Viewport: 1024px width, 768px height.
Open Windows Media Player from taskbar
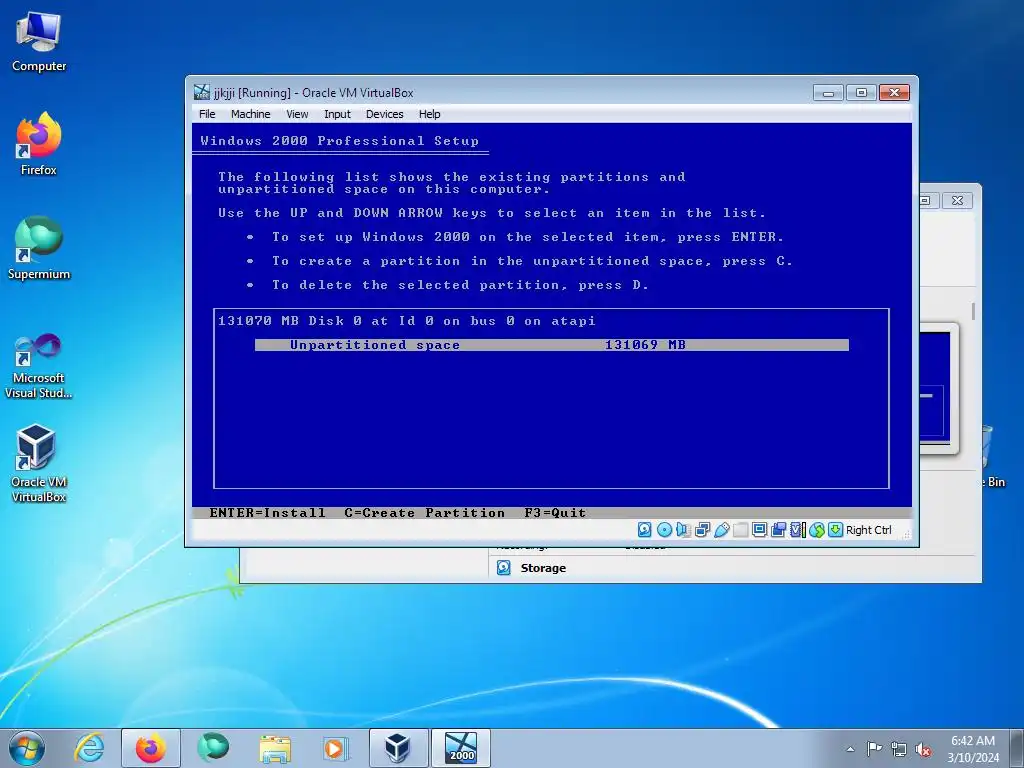337,748
